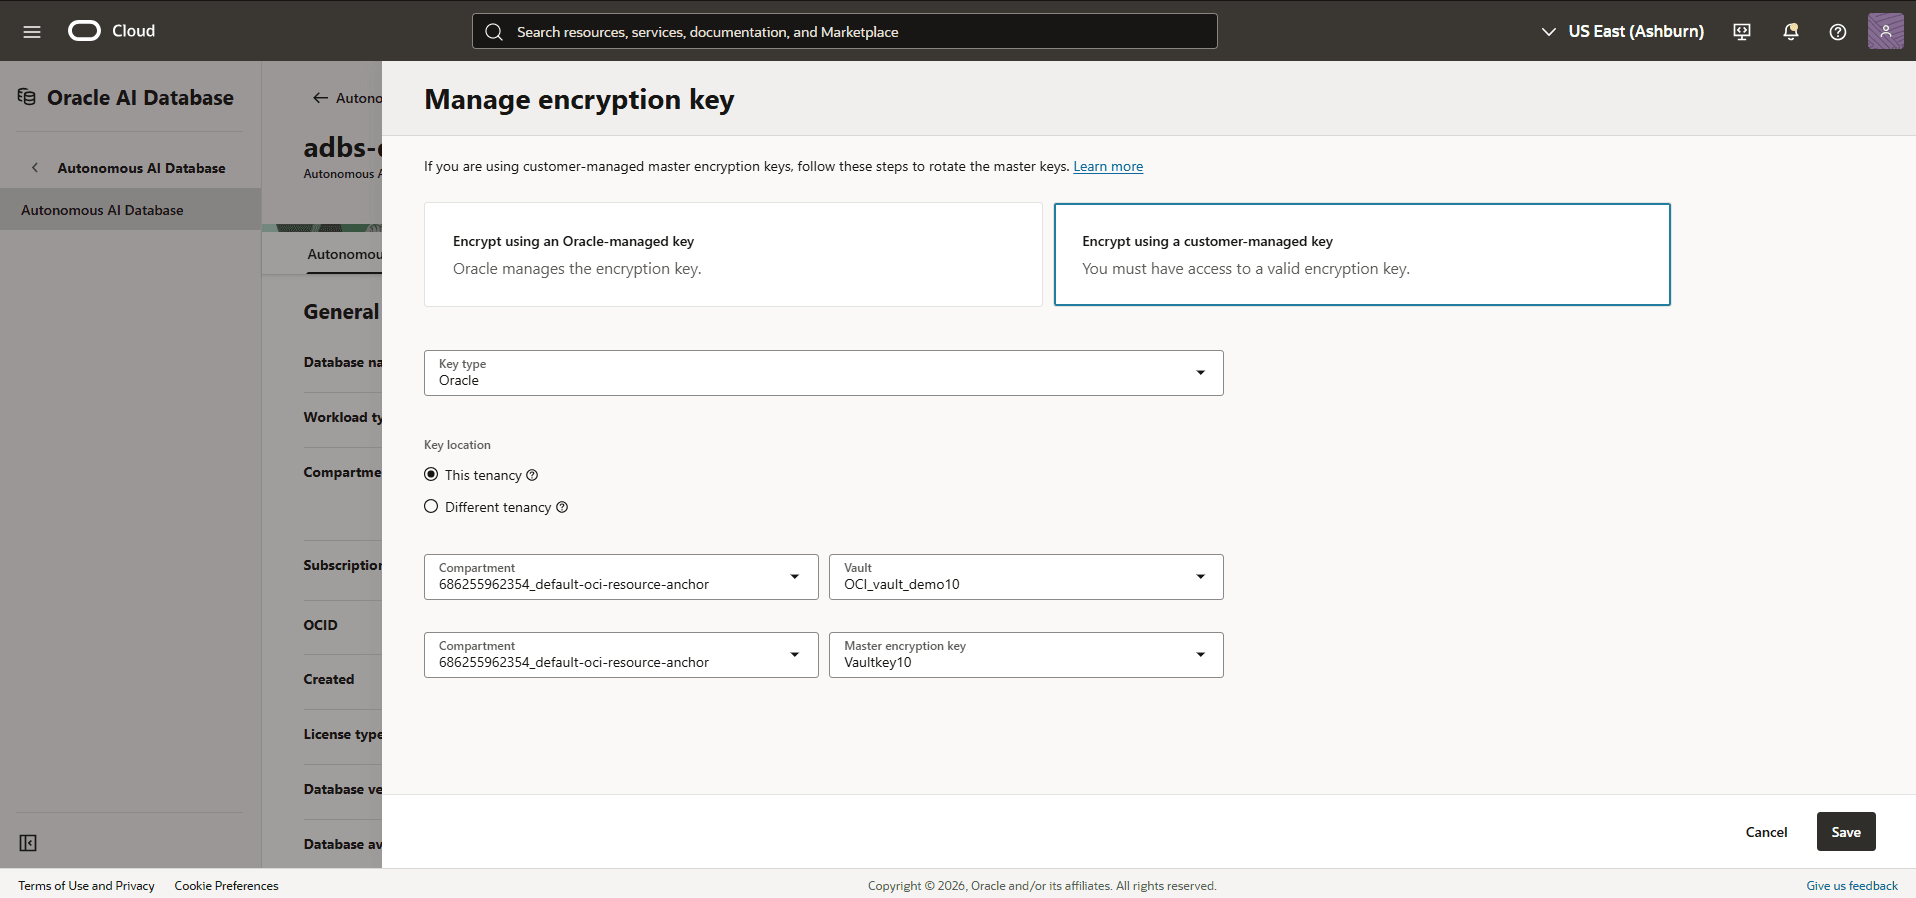Go back to Autonomous AI Database parent menu
This screenshot has width=1916, height=898.
tap(141, 168)
